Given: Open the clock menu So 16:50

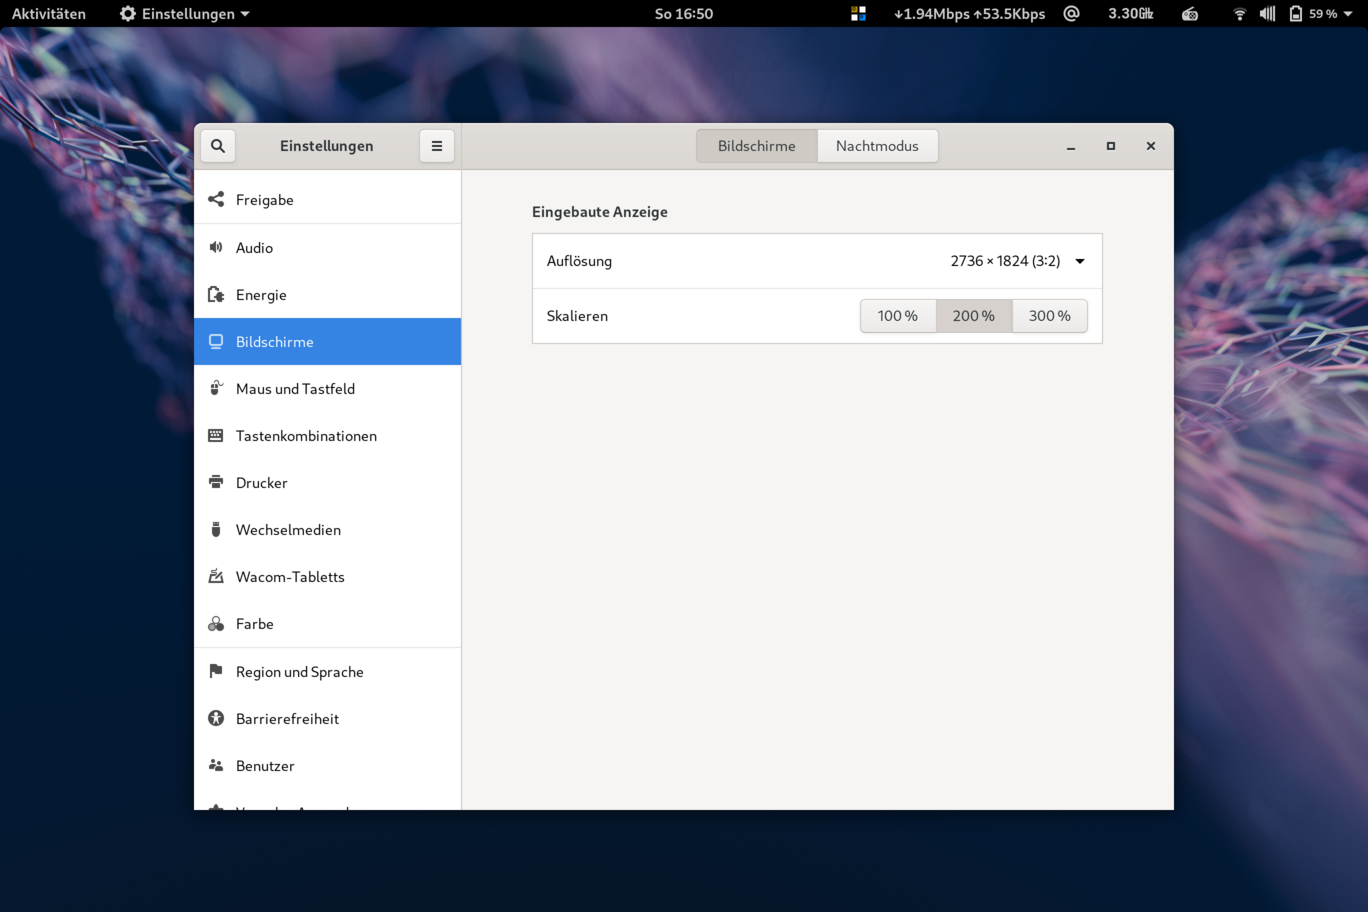Looking at the screenshot, I should [684, 14].
